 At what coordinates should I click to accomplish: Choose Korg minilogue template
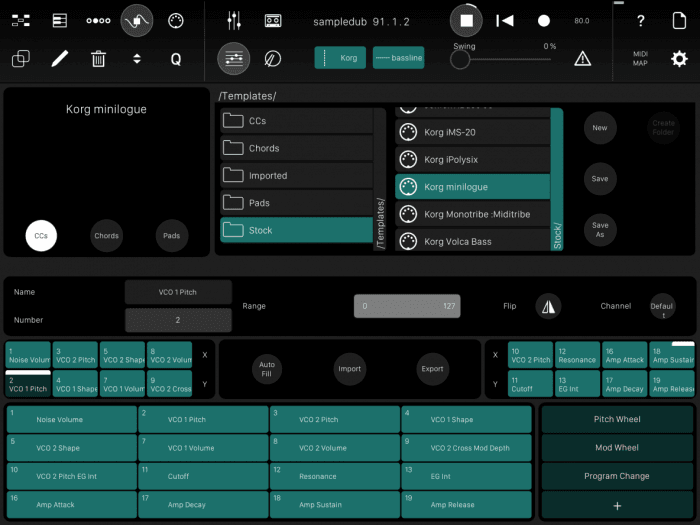pos(473,187)
